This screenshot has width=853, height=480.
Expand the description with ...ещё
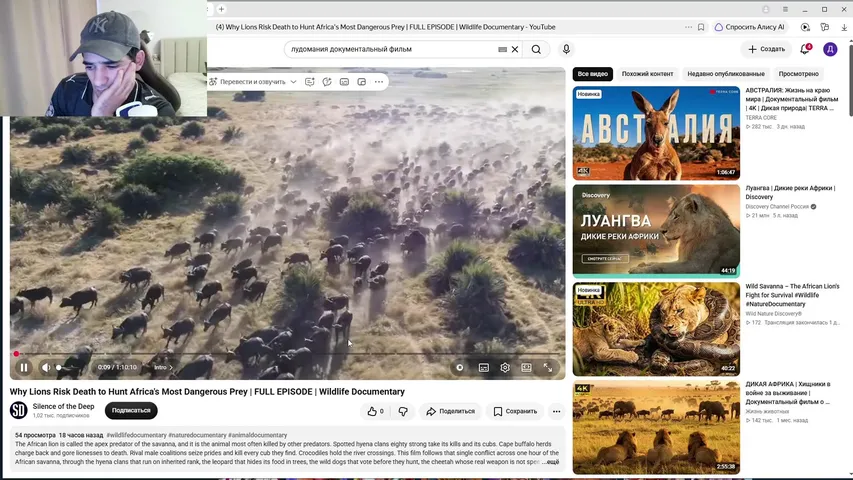pyautogui.click(x=551, y=461)
